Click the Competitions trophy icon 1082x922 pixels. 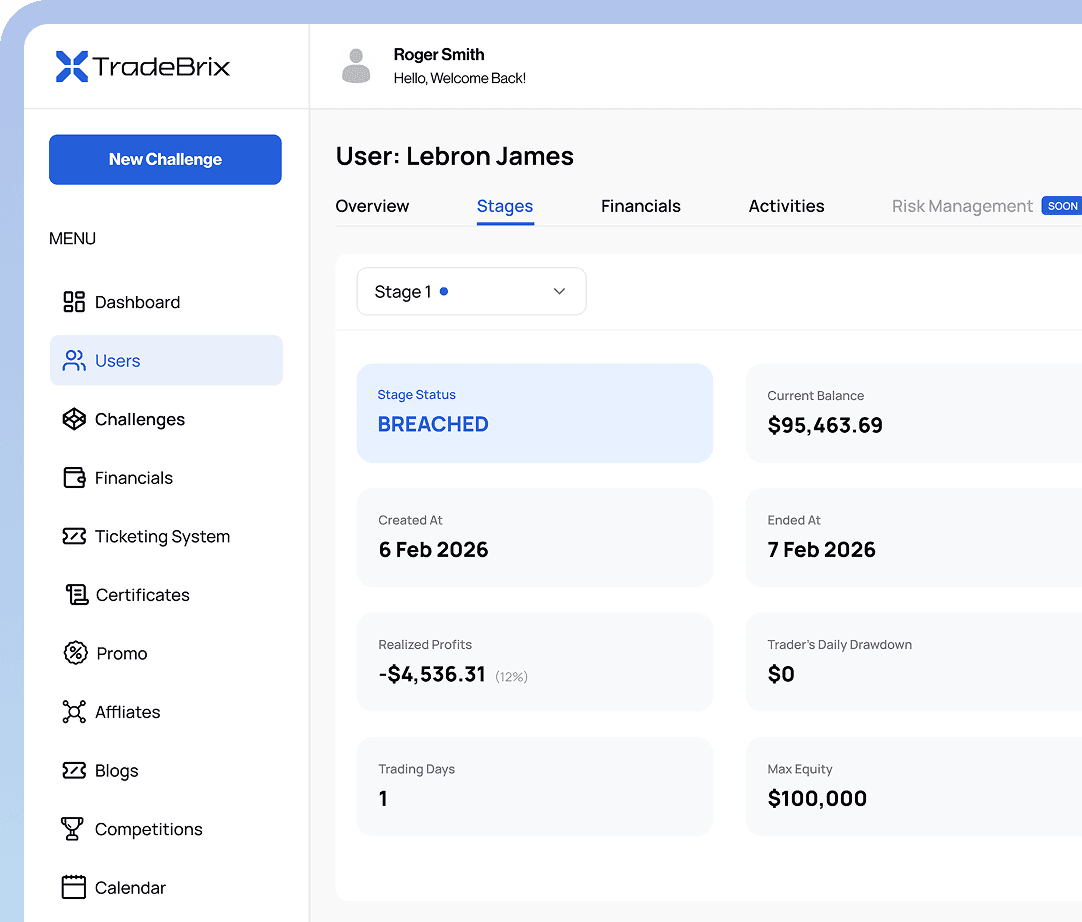[73, 829]
